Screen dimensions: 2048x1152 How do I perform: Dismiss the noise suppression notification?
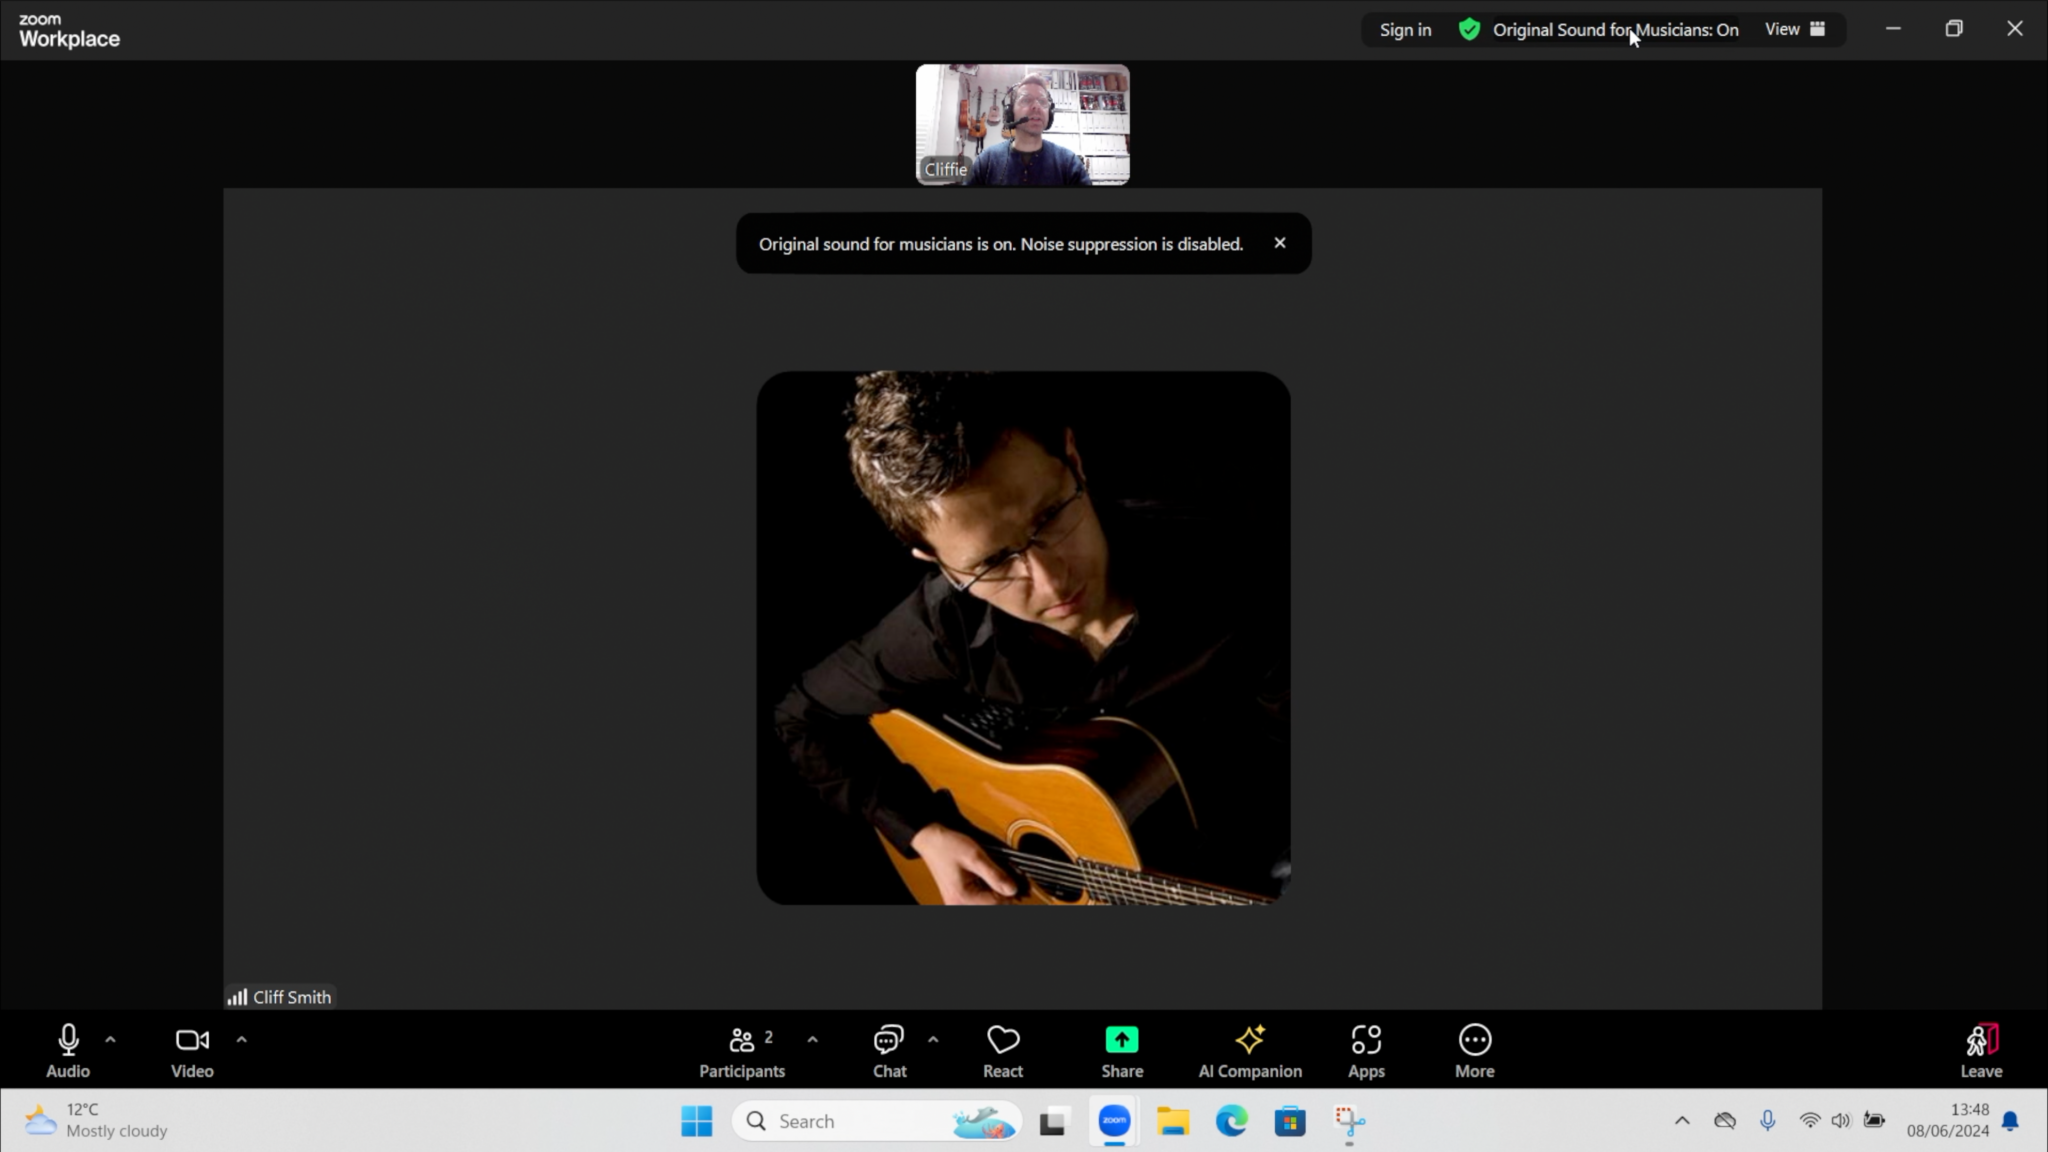[x=1280, y=242]
